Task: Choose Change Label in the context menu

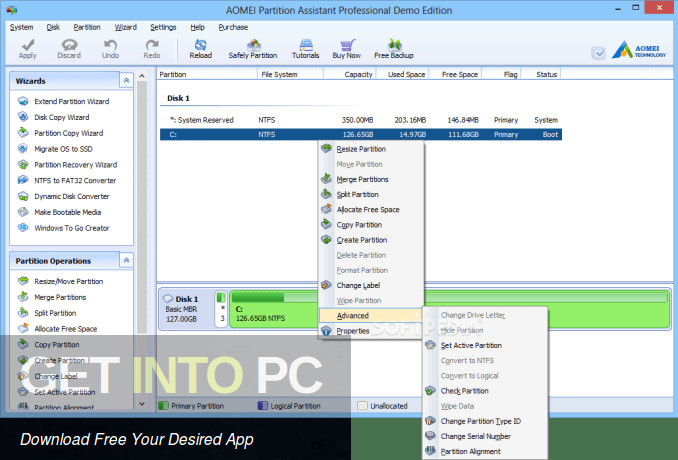Action: [x=371, y=285]
